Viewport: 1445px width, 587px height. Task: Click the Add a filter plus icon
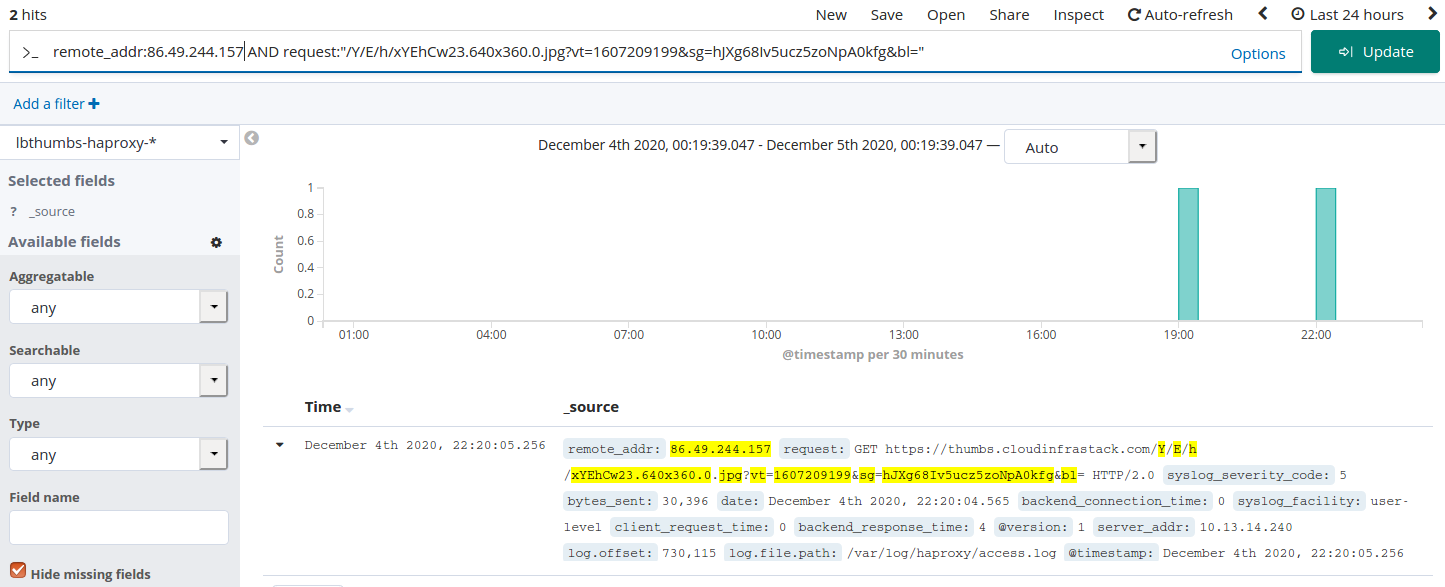click(95, 103)
